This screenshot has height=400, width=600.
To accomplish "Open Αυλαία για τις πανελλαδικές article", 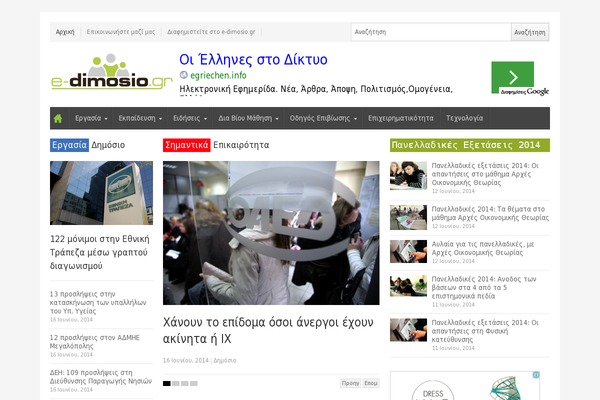I will click(x=483, y=248).
